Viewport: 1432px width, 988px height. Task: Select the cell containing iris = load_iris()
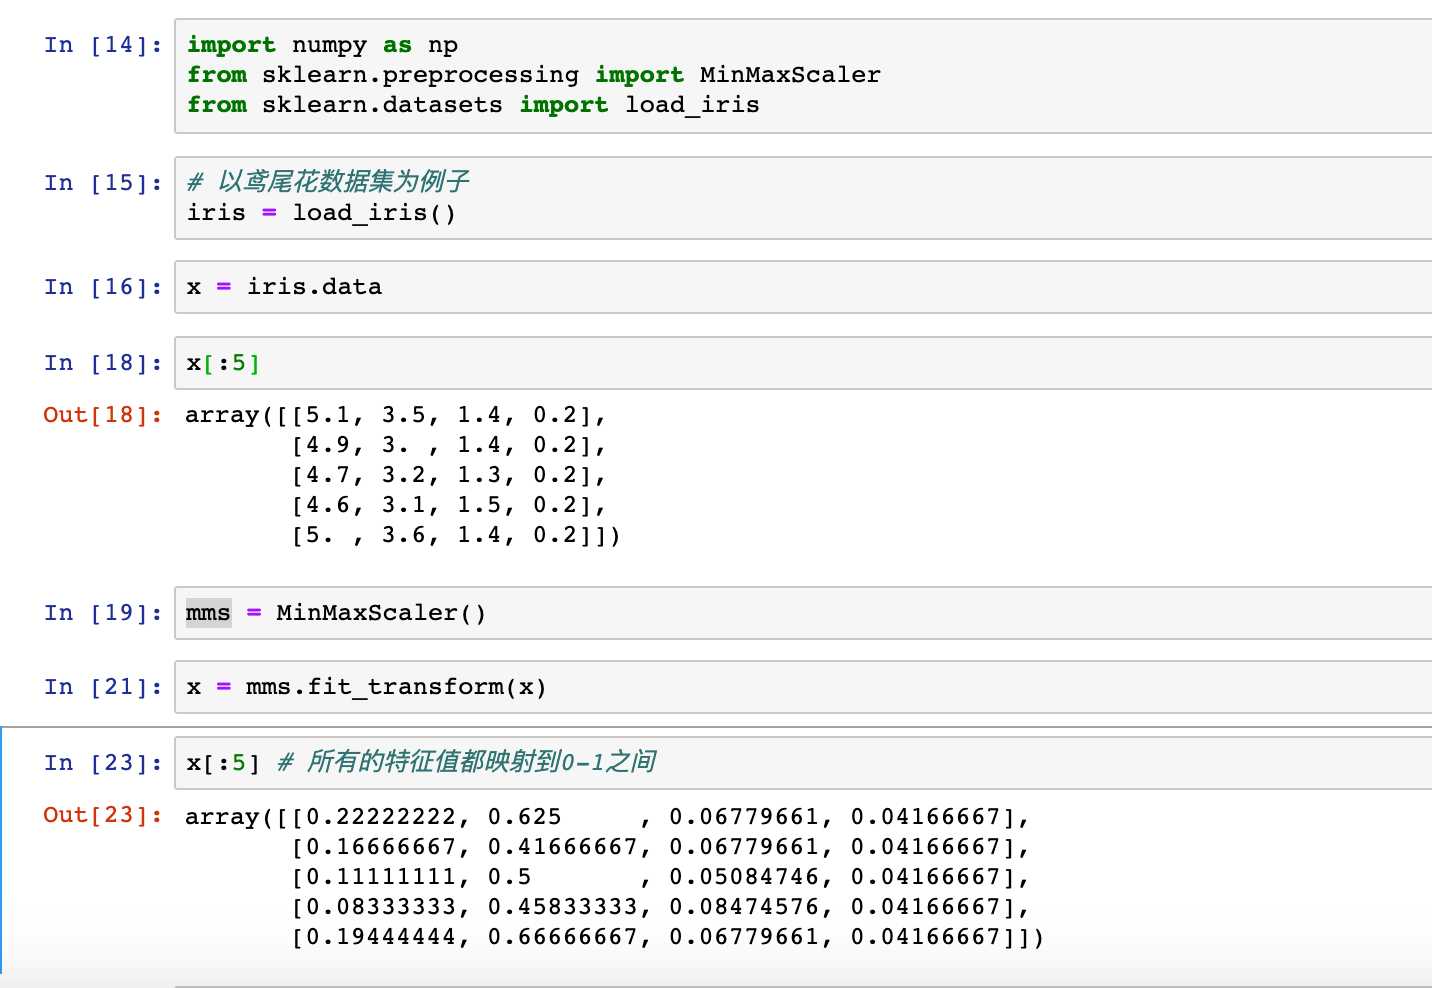click(x=803, y=198)
